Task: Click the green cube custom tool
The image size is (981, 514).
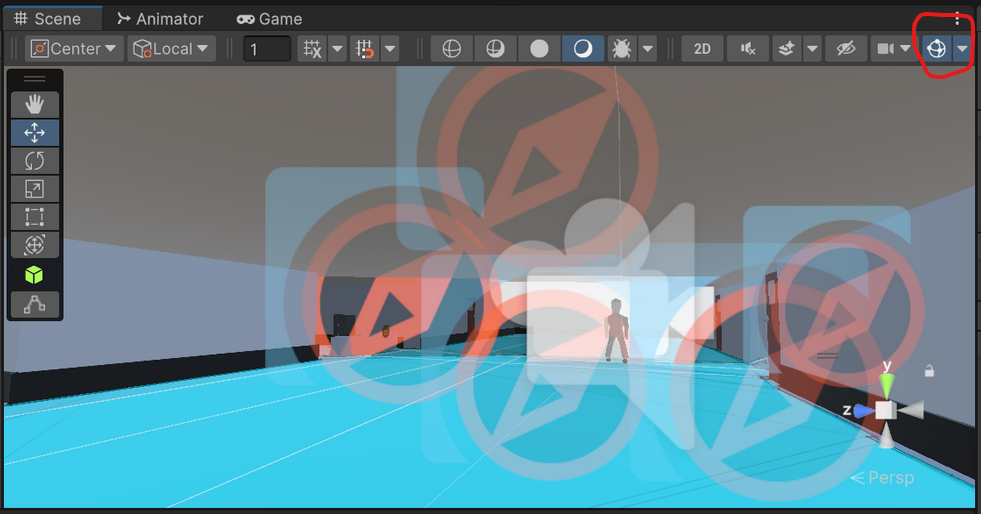Action: 34,275
